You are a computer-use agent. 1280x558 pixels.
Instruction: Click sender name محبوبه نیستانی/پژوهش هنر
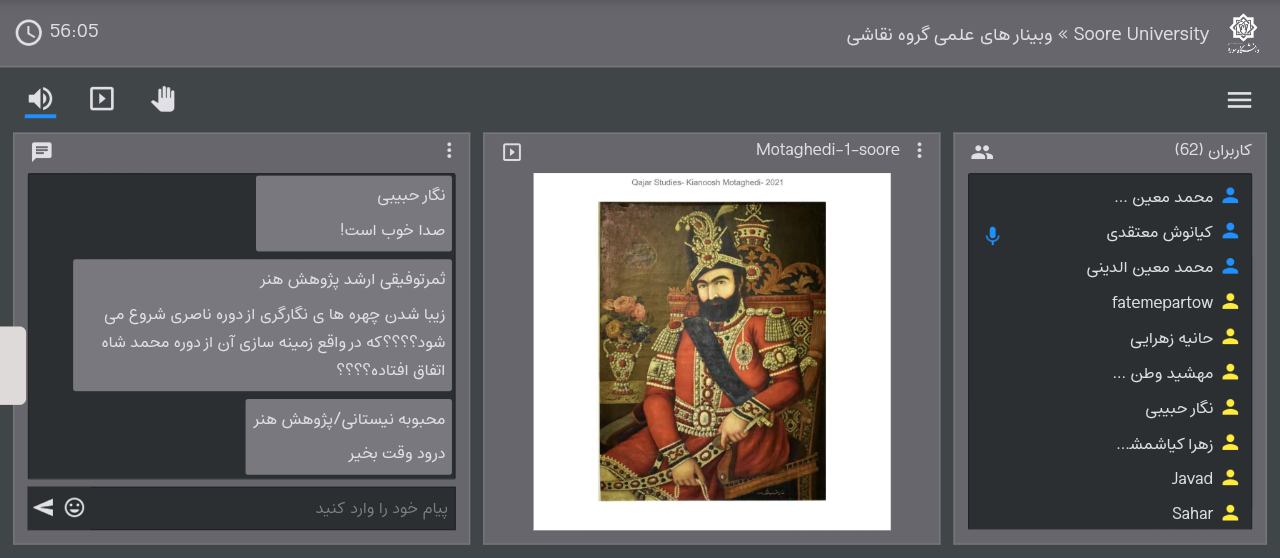click(349, 418)
